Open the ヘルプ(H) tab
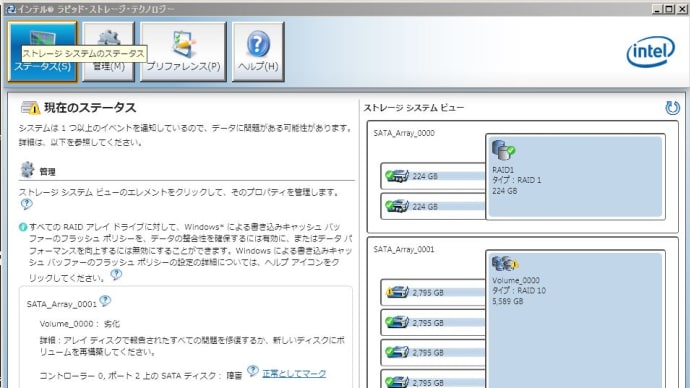 (x=258, y=52)
